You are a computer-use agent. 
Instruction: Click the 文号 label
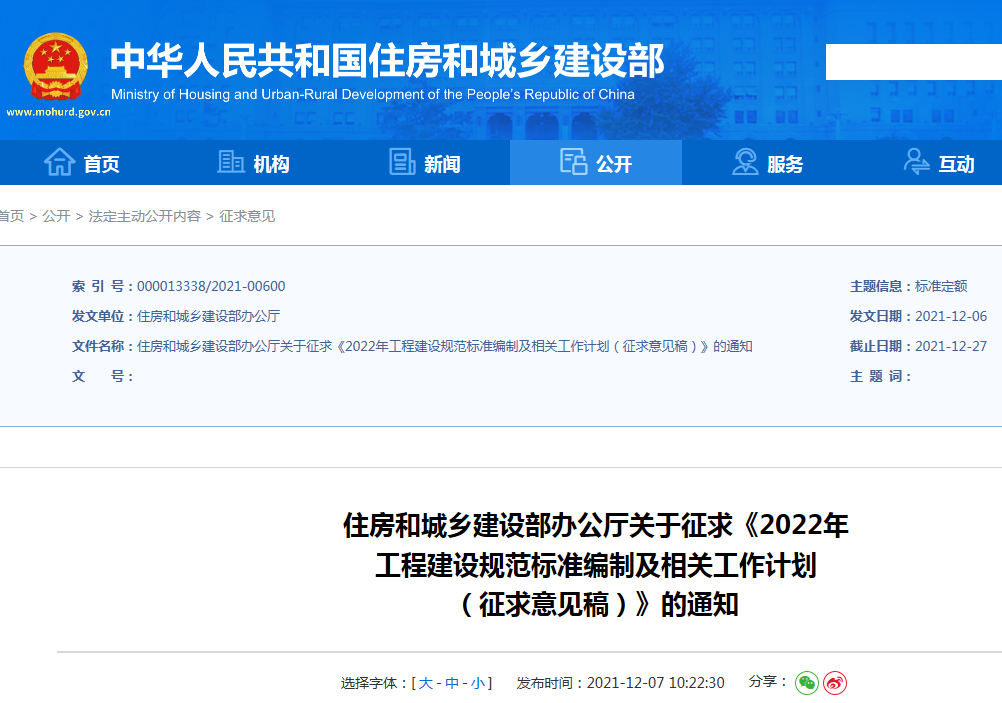pyautogui.click(x=102, y=376)
